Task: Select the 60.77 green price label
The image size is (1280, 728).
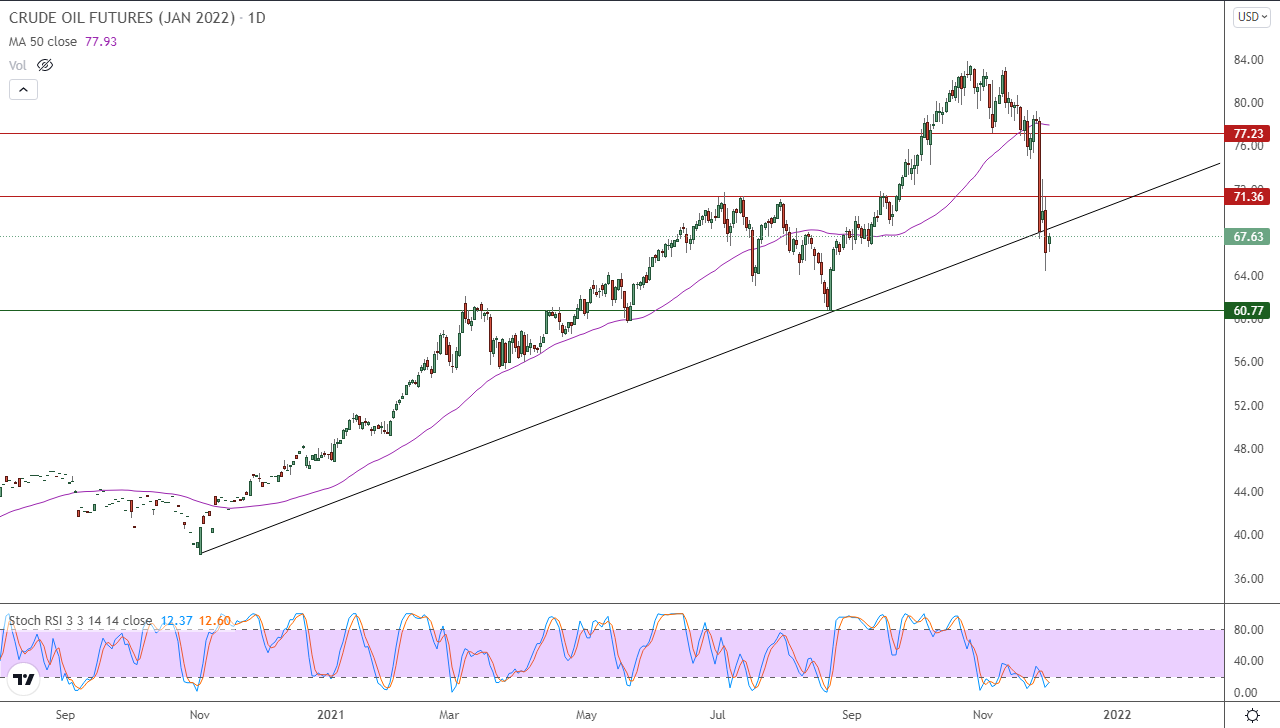Action: [x=1248, y=311]
